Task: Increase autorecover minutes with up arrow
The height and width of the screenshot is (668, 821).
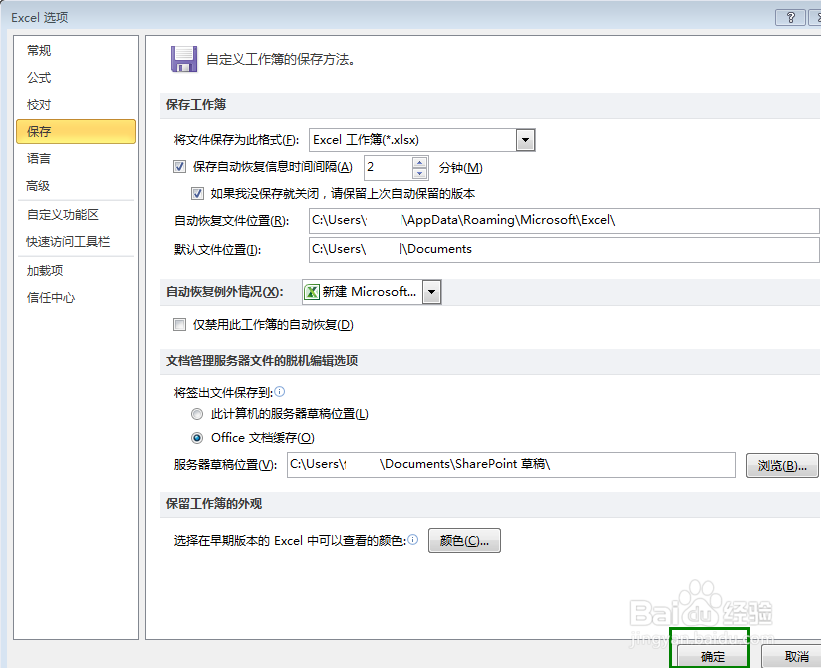Action: (x=419, y=162)
